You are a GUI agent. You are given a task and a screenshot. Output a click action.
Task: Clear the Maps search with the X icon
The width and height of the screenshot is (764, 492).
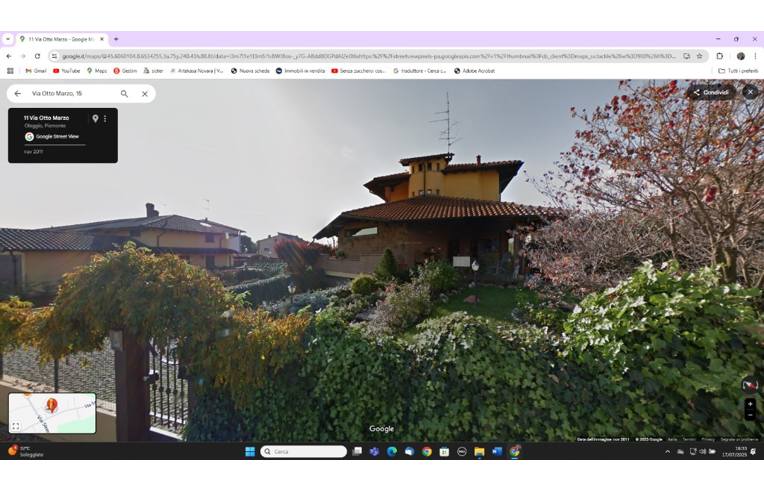[145, 94]
